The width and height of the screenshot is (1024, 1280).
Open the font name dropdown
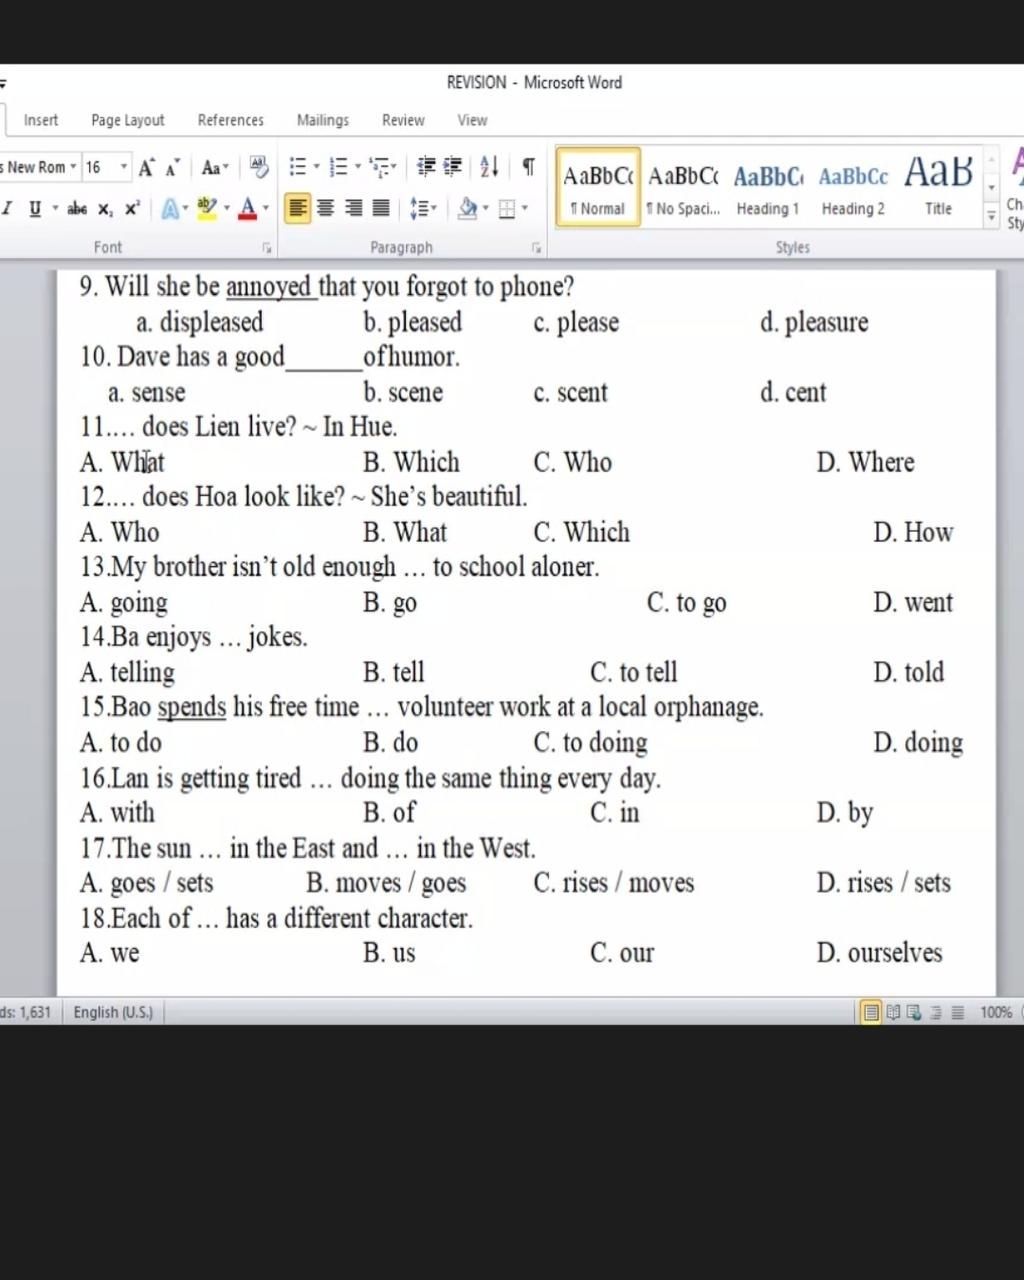(x=73, y=167)
